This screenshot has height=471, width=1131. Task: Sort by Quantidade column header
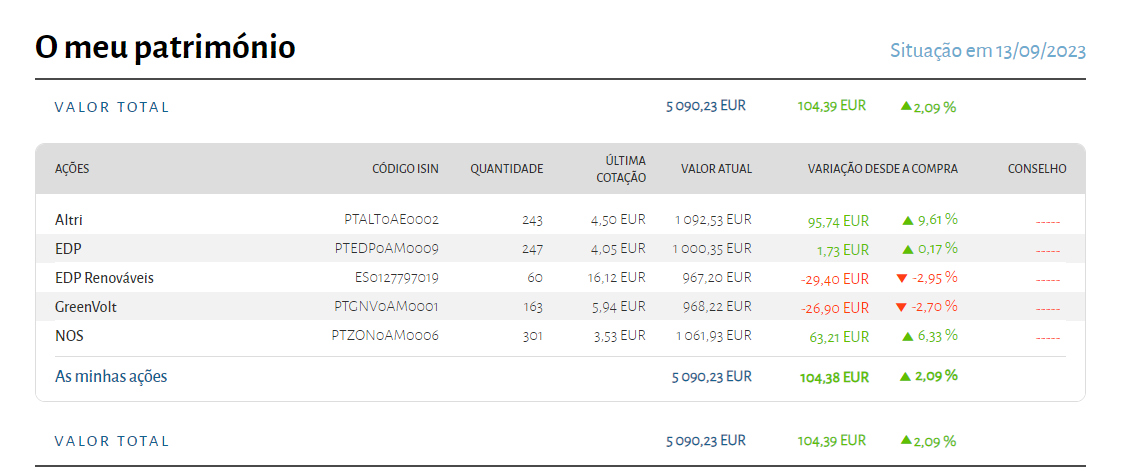click(x=507, y=169)
